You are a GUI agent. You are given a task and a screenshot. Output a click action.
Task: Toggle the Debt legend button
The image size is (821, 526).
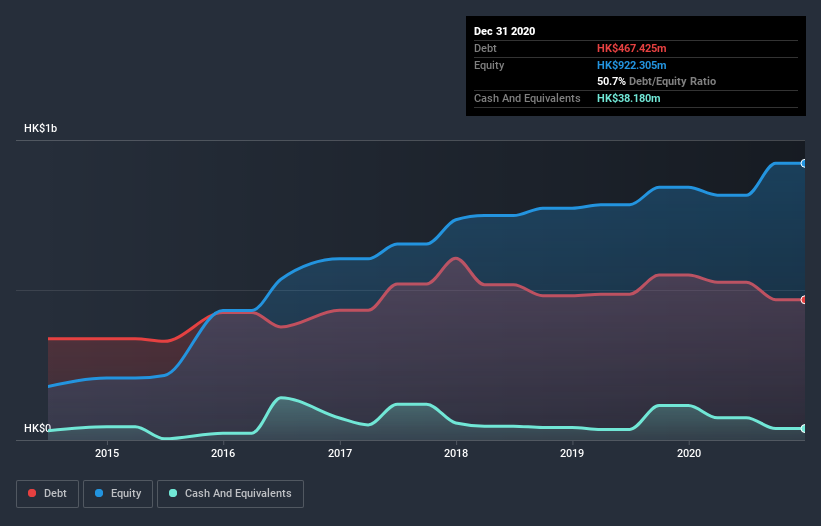click(x=48, y=494)
